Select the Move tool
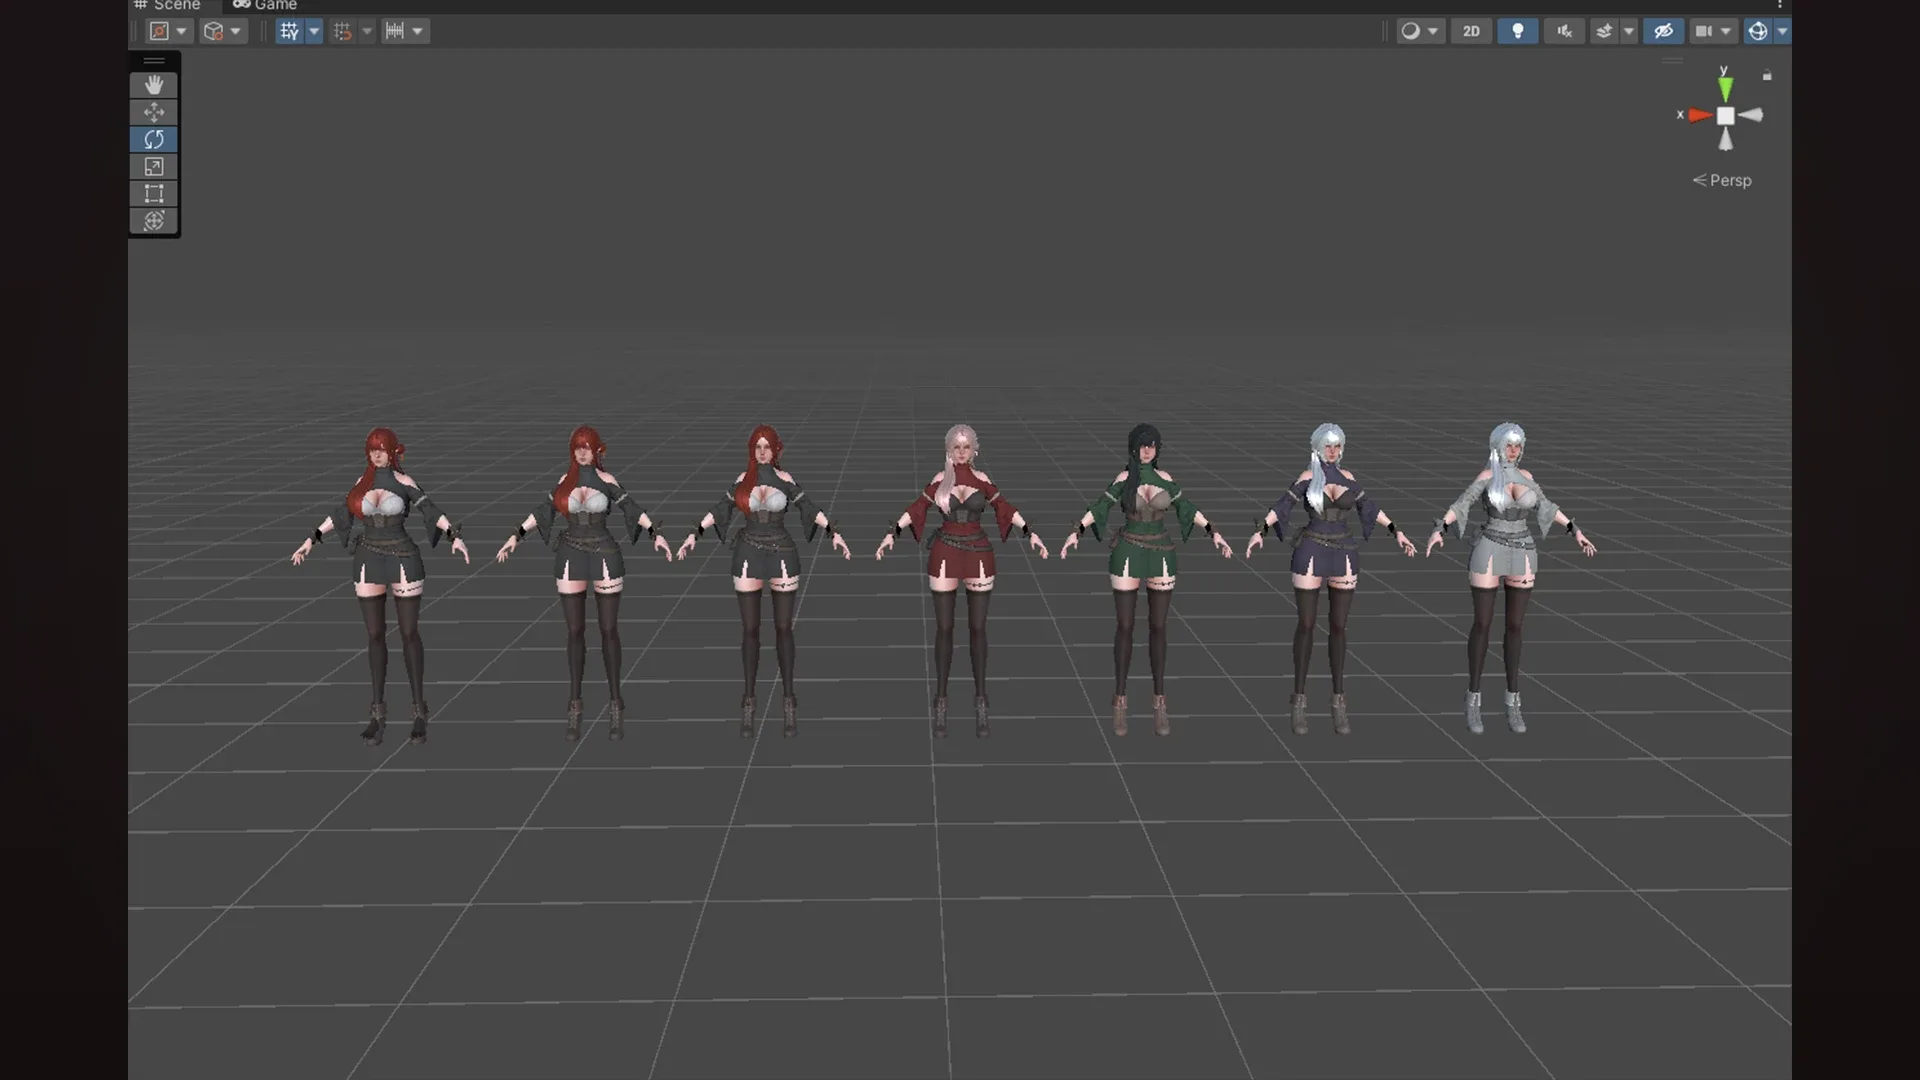The width and height of the screenshot is (1920, 1080). 153,112
